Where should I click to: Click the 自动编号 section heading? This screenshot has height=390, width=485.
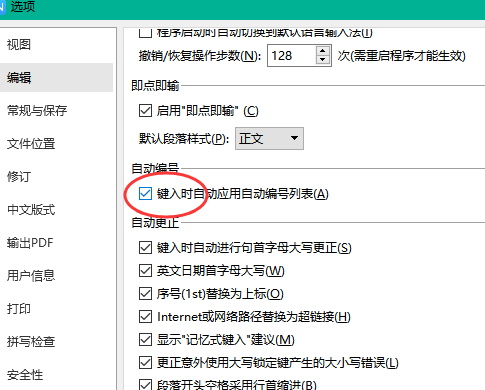coord(155,168)
